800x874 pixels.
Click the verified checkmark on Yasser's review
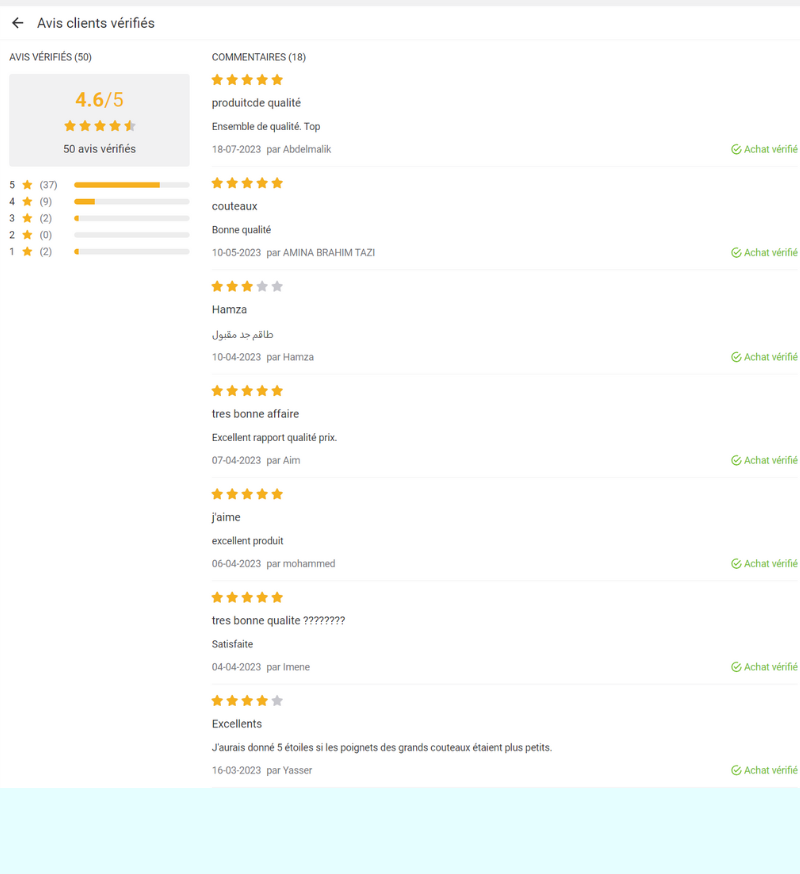click(x=736, y=771)
